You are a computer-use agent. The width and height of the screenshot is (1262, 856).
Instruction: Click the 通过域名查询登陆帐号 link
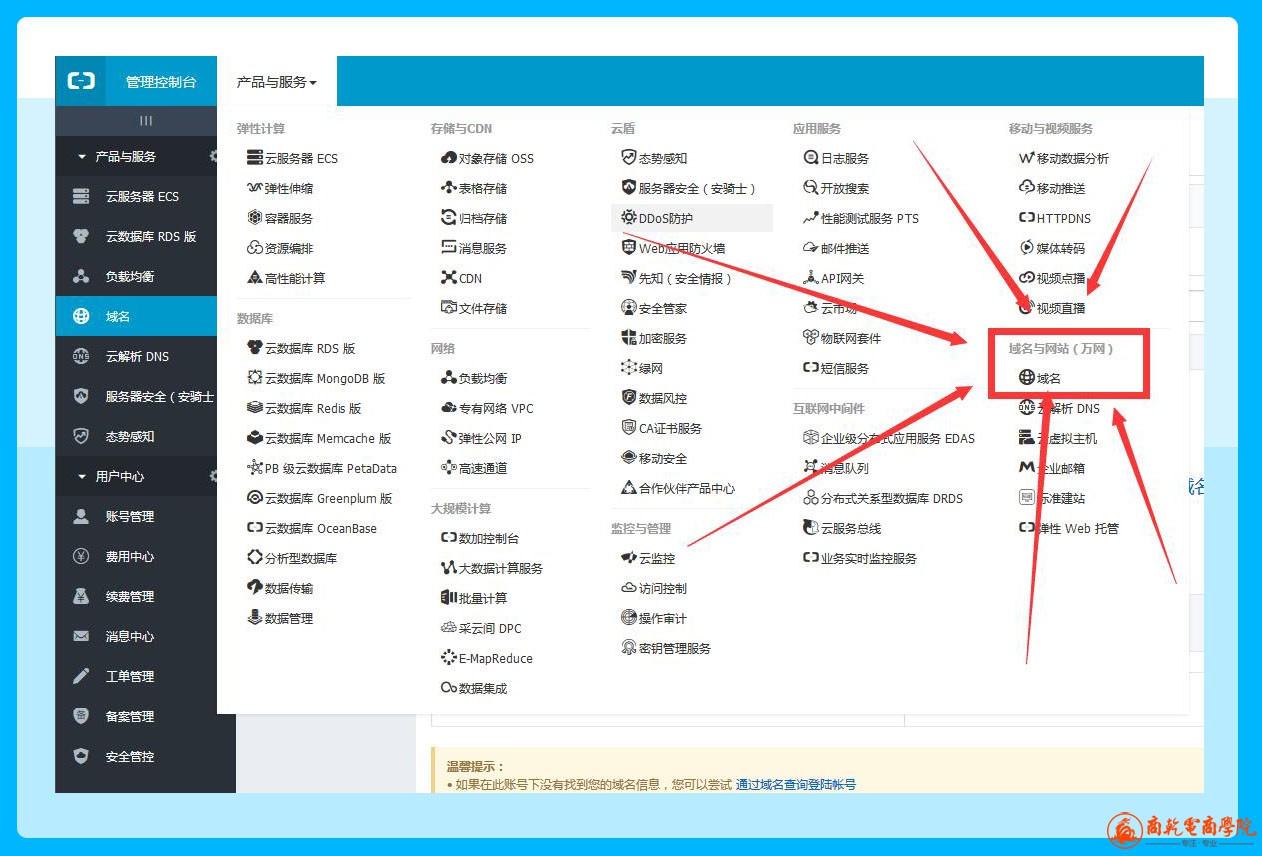click(796, 785)
